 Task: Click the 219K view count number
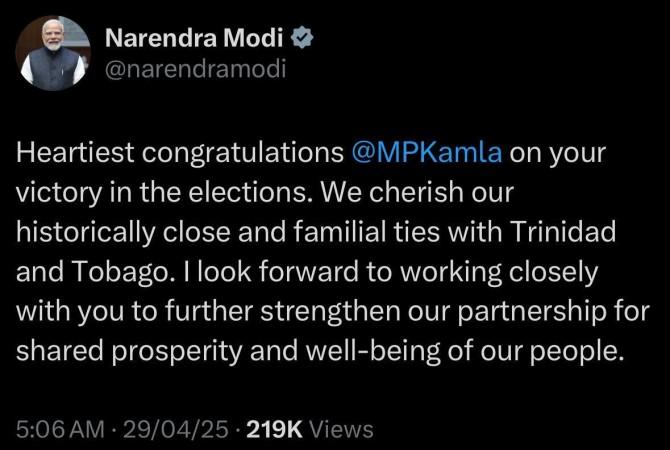coord(274,430)
